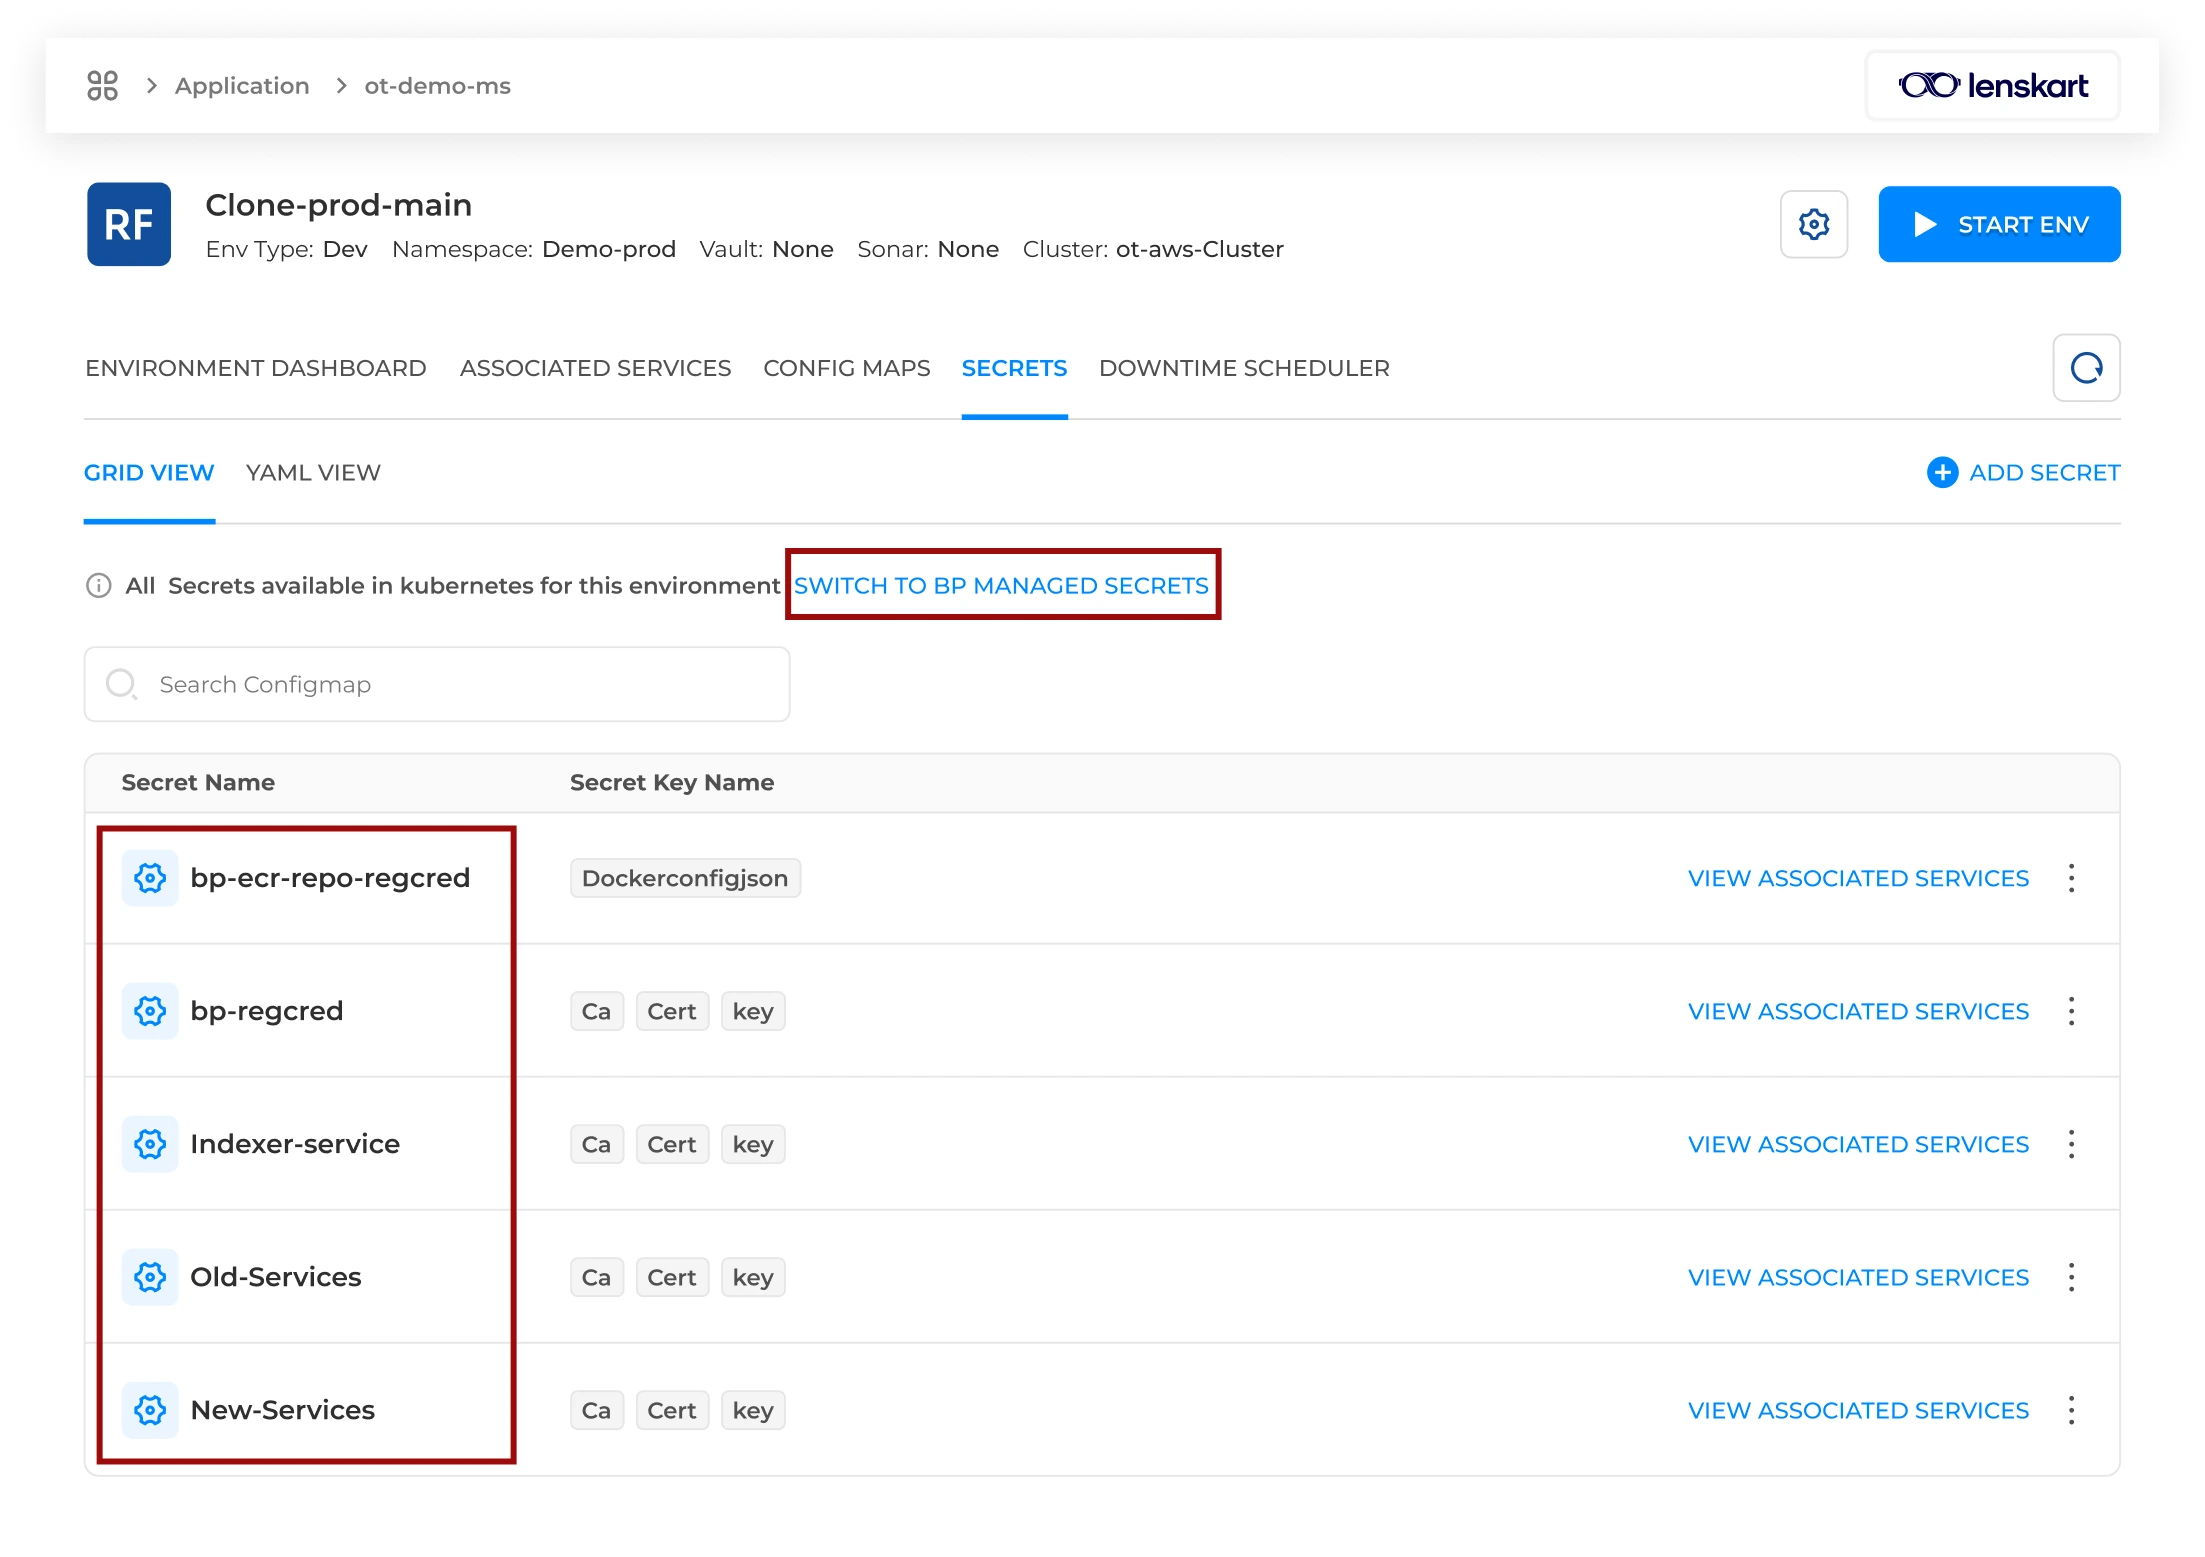
Task: Click the ot-demo-ms breadcrumb
Action: [437, 86]
